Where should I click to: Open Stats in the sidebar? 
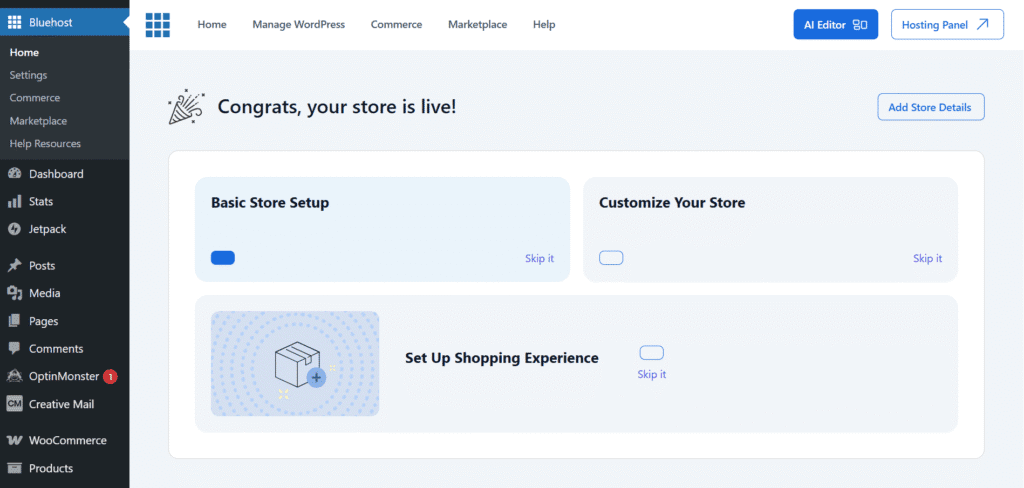tap(40, 201)
